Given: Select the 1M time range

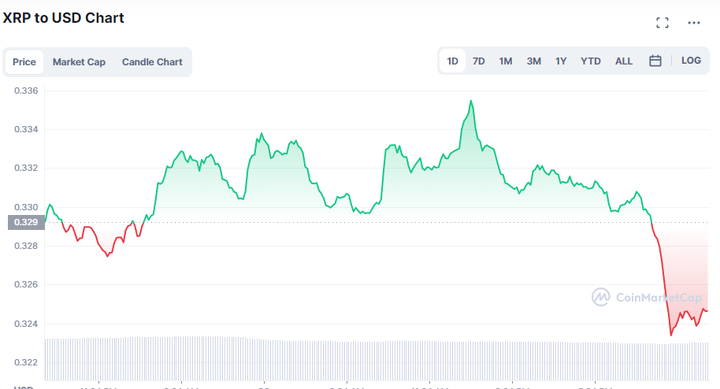Looking at the screenshot, I should pyautogui.click(x=506, y=61).
